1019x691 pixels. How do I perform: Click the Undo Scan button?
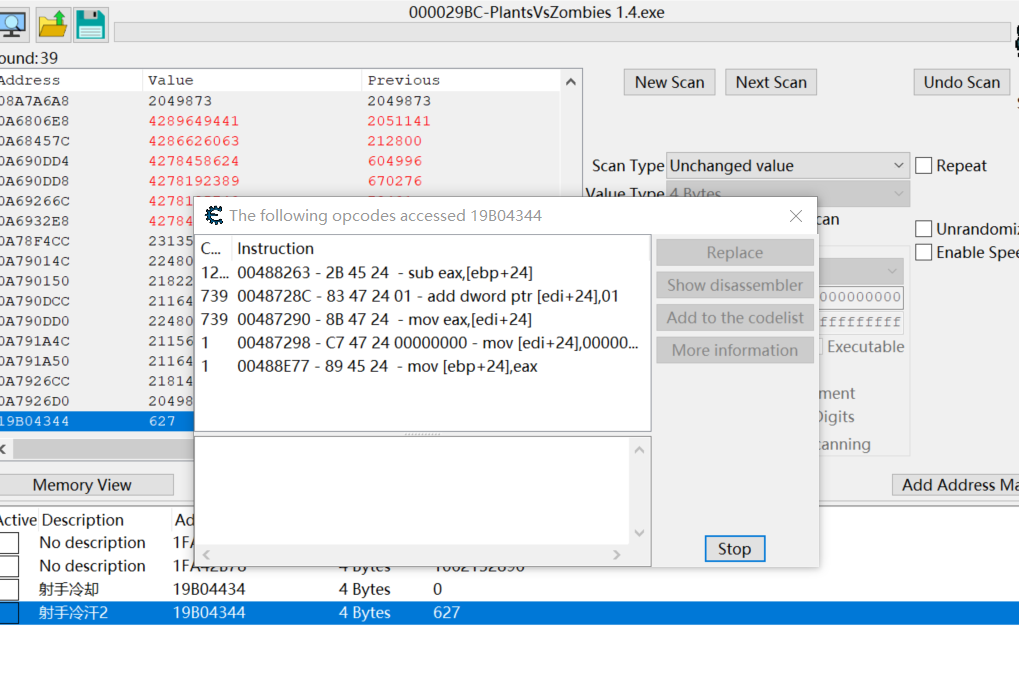(x=962, y=83)
